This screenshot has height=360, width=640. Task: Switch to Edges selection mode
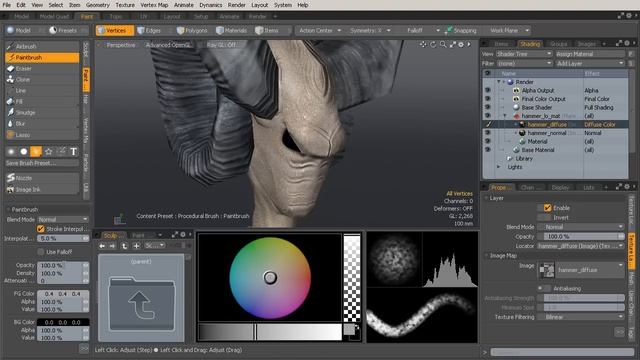coord(153,31)
